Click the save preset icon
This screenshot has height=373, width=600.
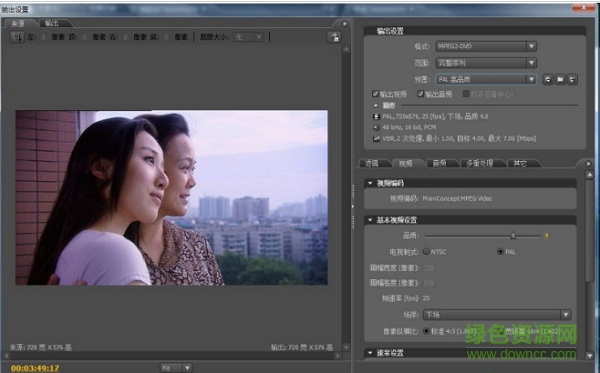[x=548, y=79]
